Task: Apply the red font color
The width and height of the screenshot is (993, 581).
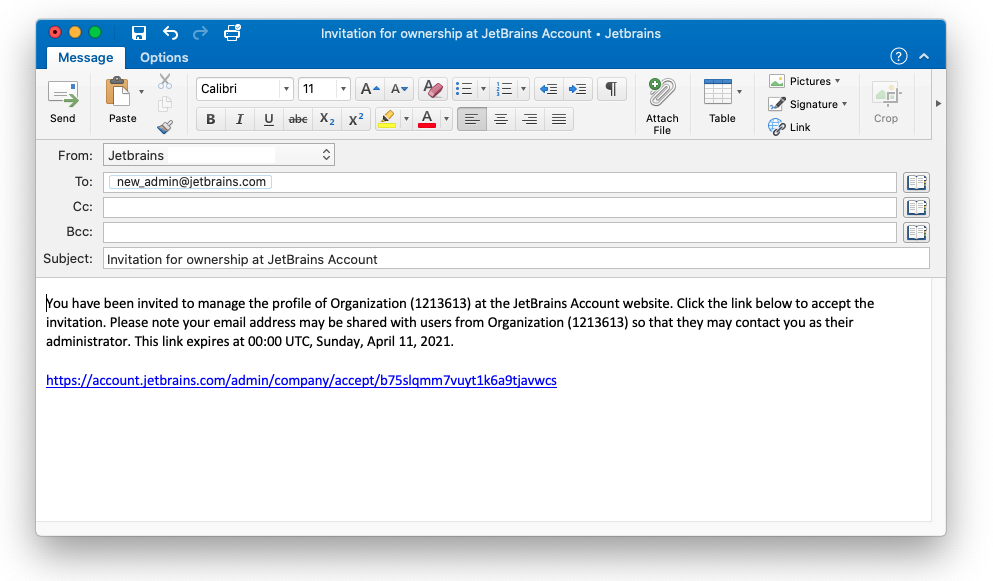Action: point(427,119)
